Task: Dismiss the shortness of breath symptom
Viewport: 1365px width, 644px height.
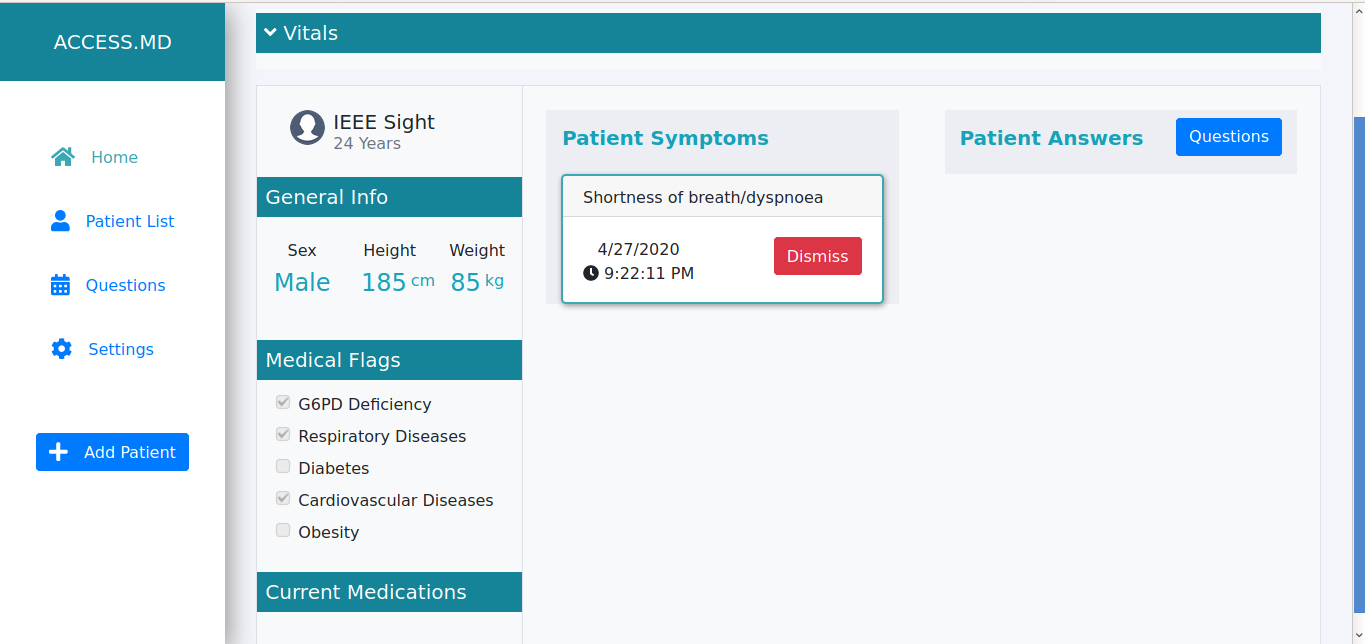Action: click(817, 256)
